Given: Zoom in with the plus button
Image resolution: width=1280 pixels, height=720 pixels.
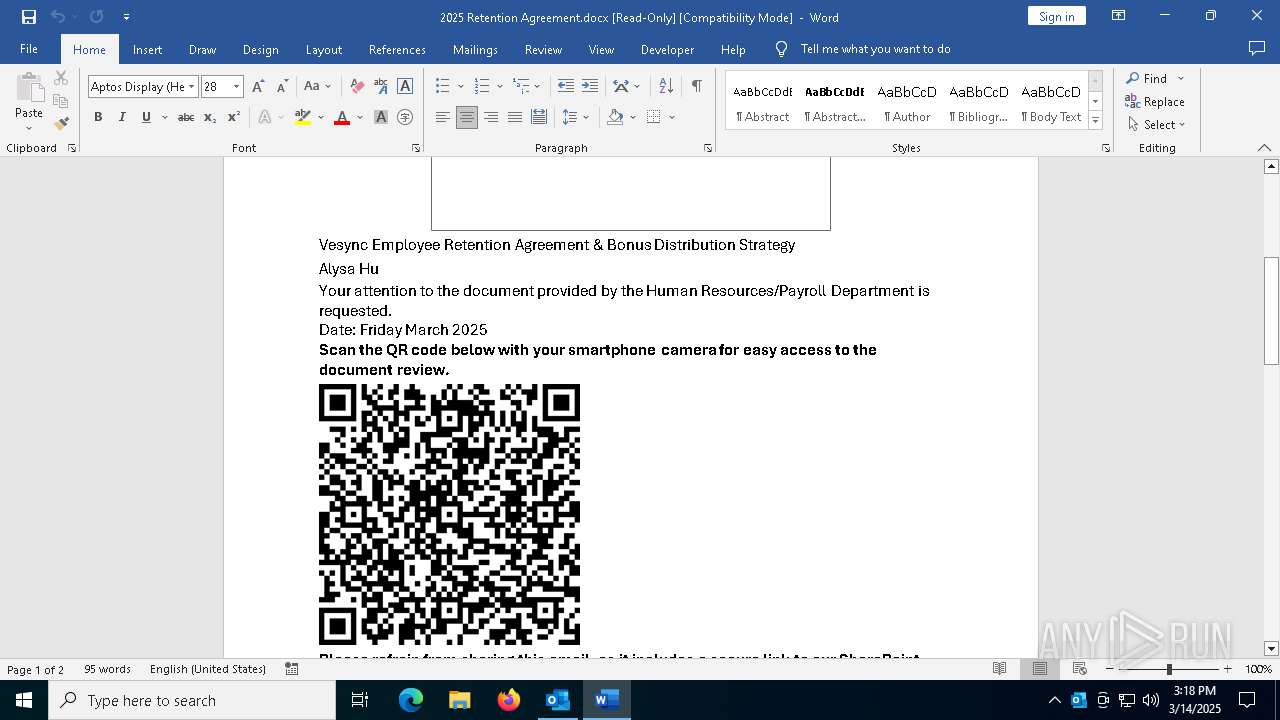Looking at the screenshot, I should (x=1228, y=669).
